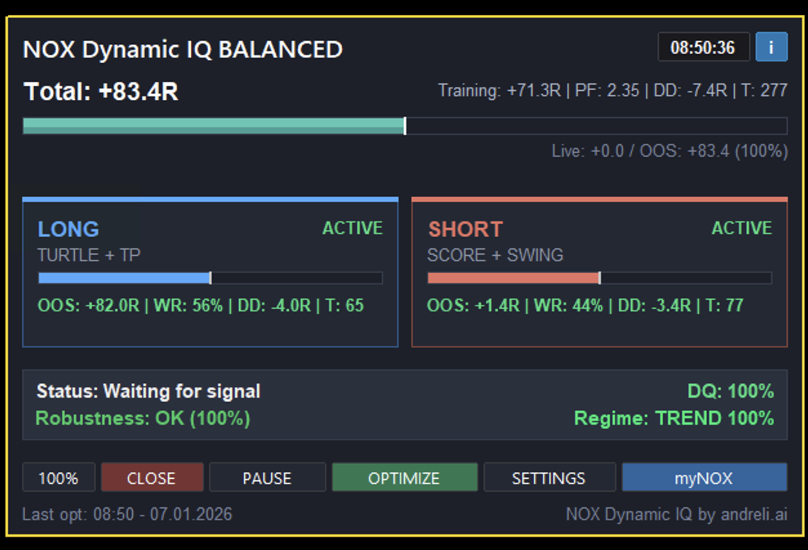The width and height of the screenshot is (808, 550).
Task: Click the PAUSE button
Action: tap(267, 477)
